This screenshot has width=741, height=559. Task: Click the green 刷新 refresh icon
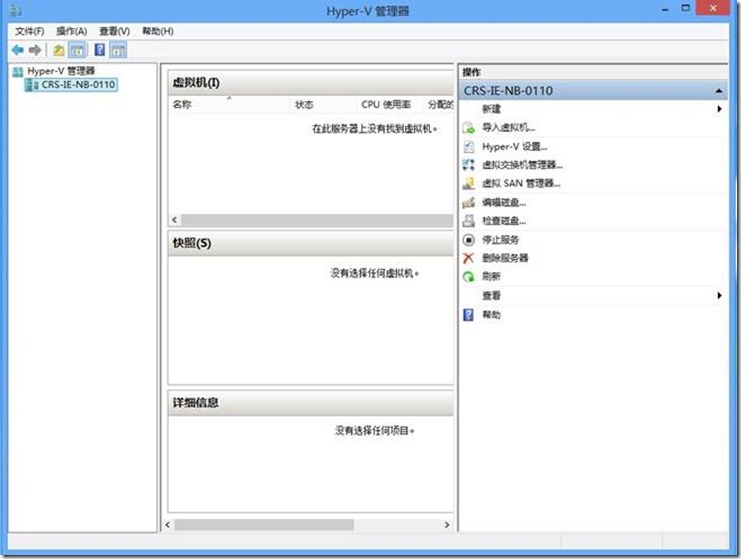click(468, 276)
